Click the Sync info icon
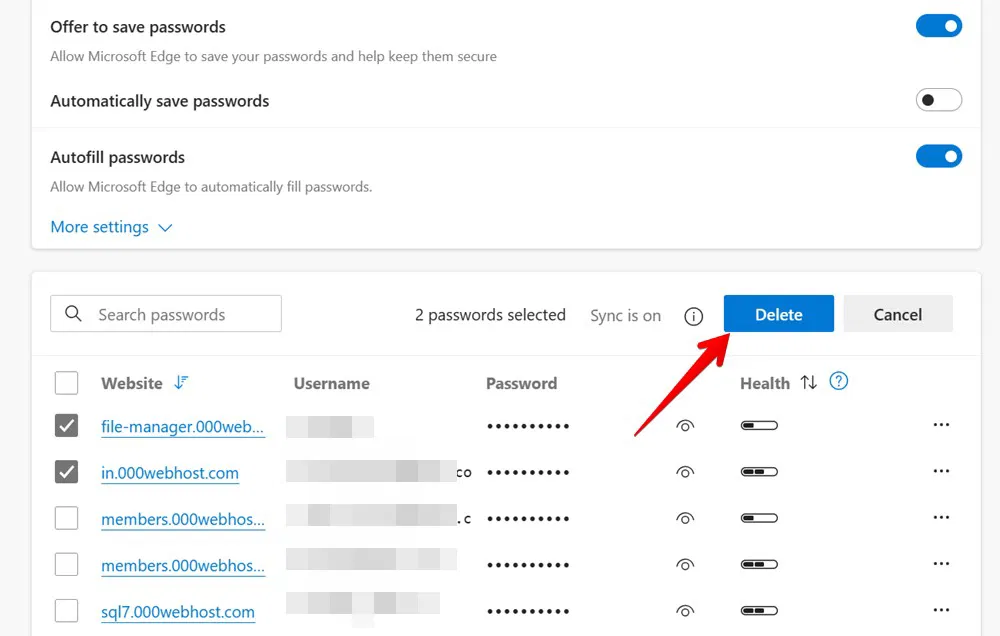The width and height of the screenshot is (1000, 636). coord(694,316)
